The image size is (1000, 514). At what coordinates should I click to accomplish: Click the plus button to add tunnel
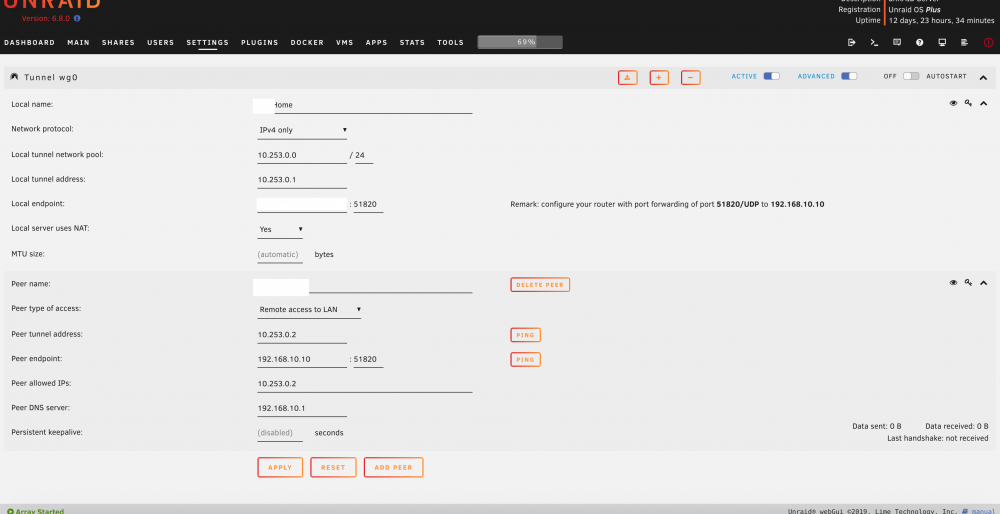659,77
